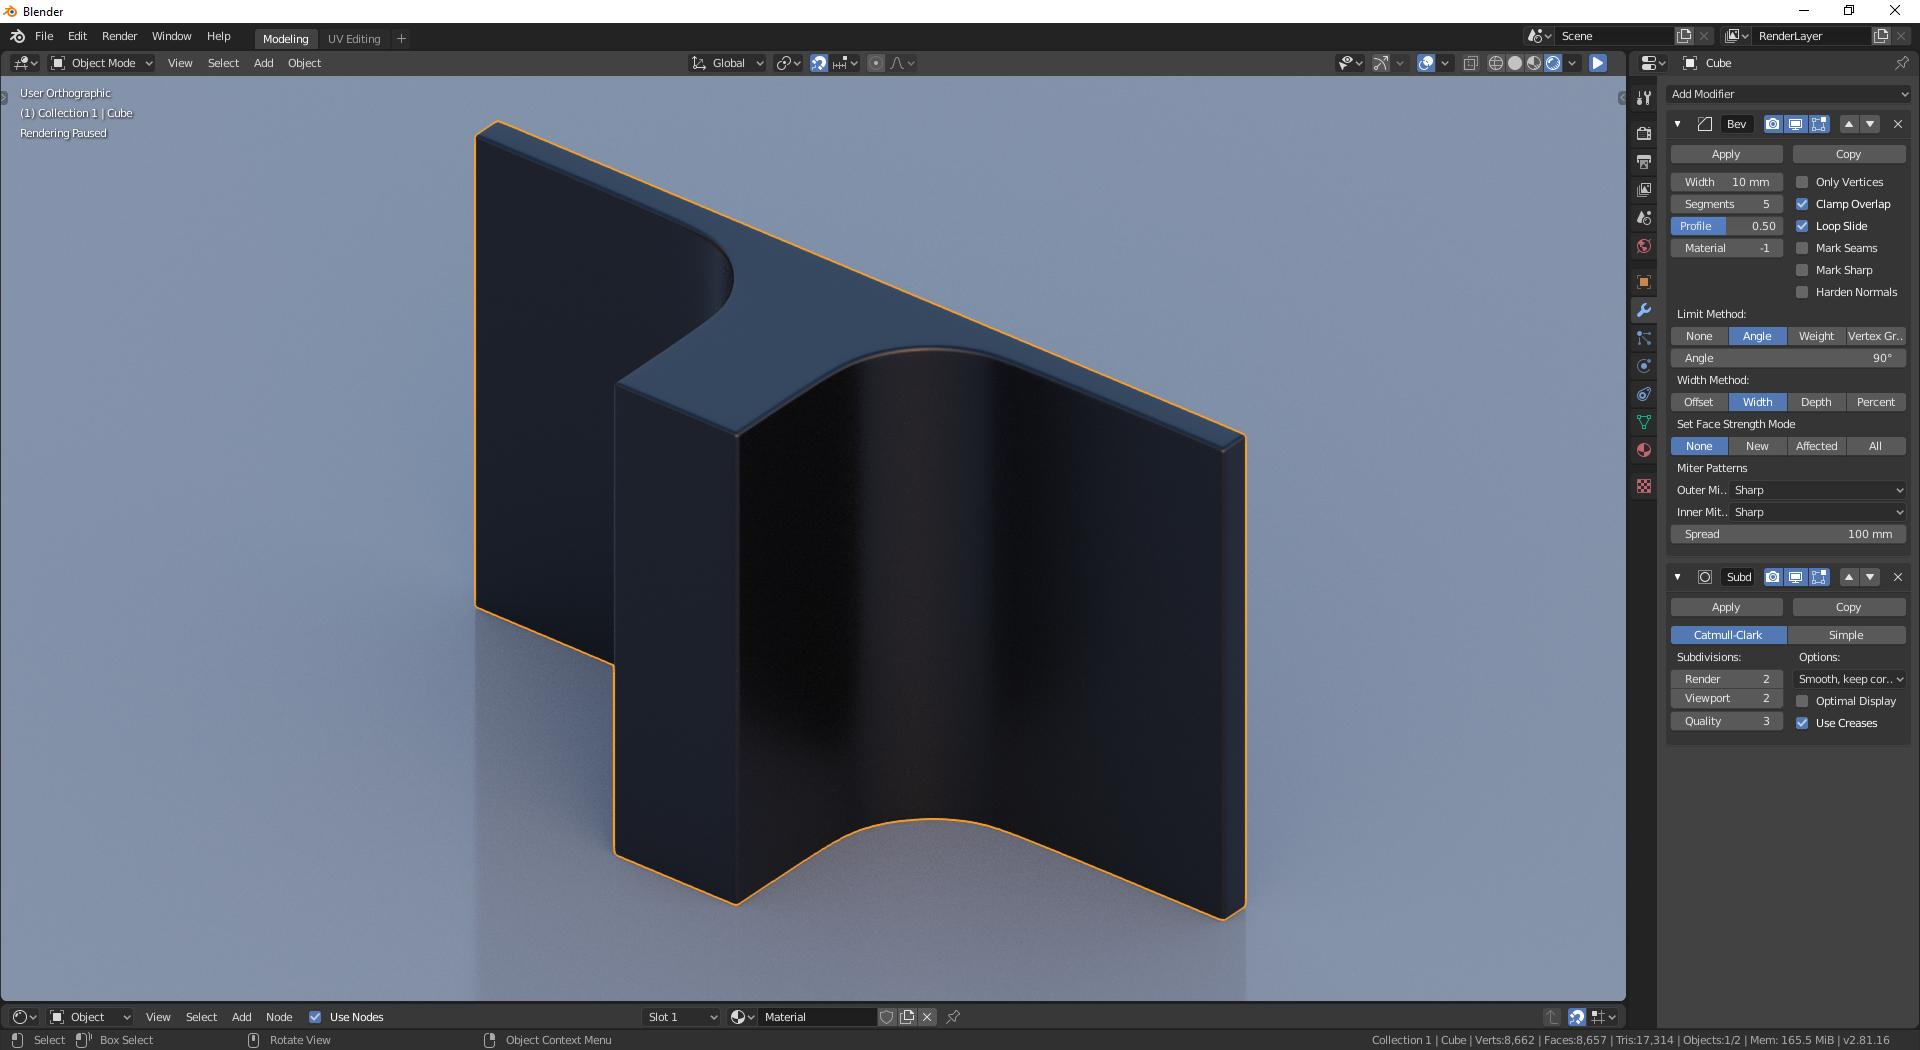This screenshot has height=1050, width=1920.
Task: Switch to the UV Editing workspace tab
Action: tap(354, 39)
